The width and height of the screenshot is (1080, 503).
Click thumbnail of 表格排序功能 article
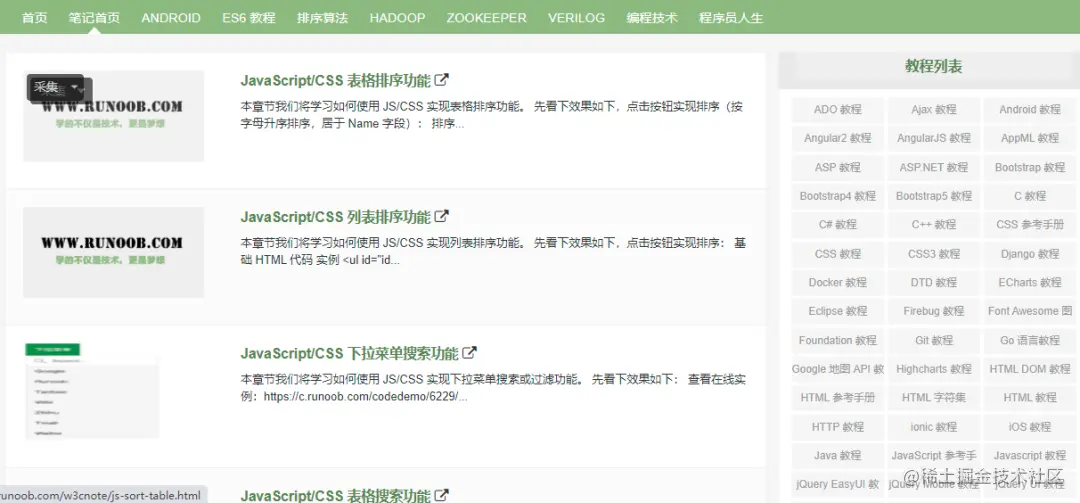[x=114, y=116]
